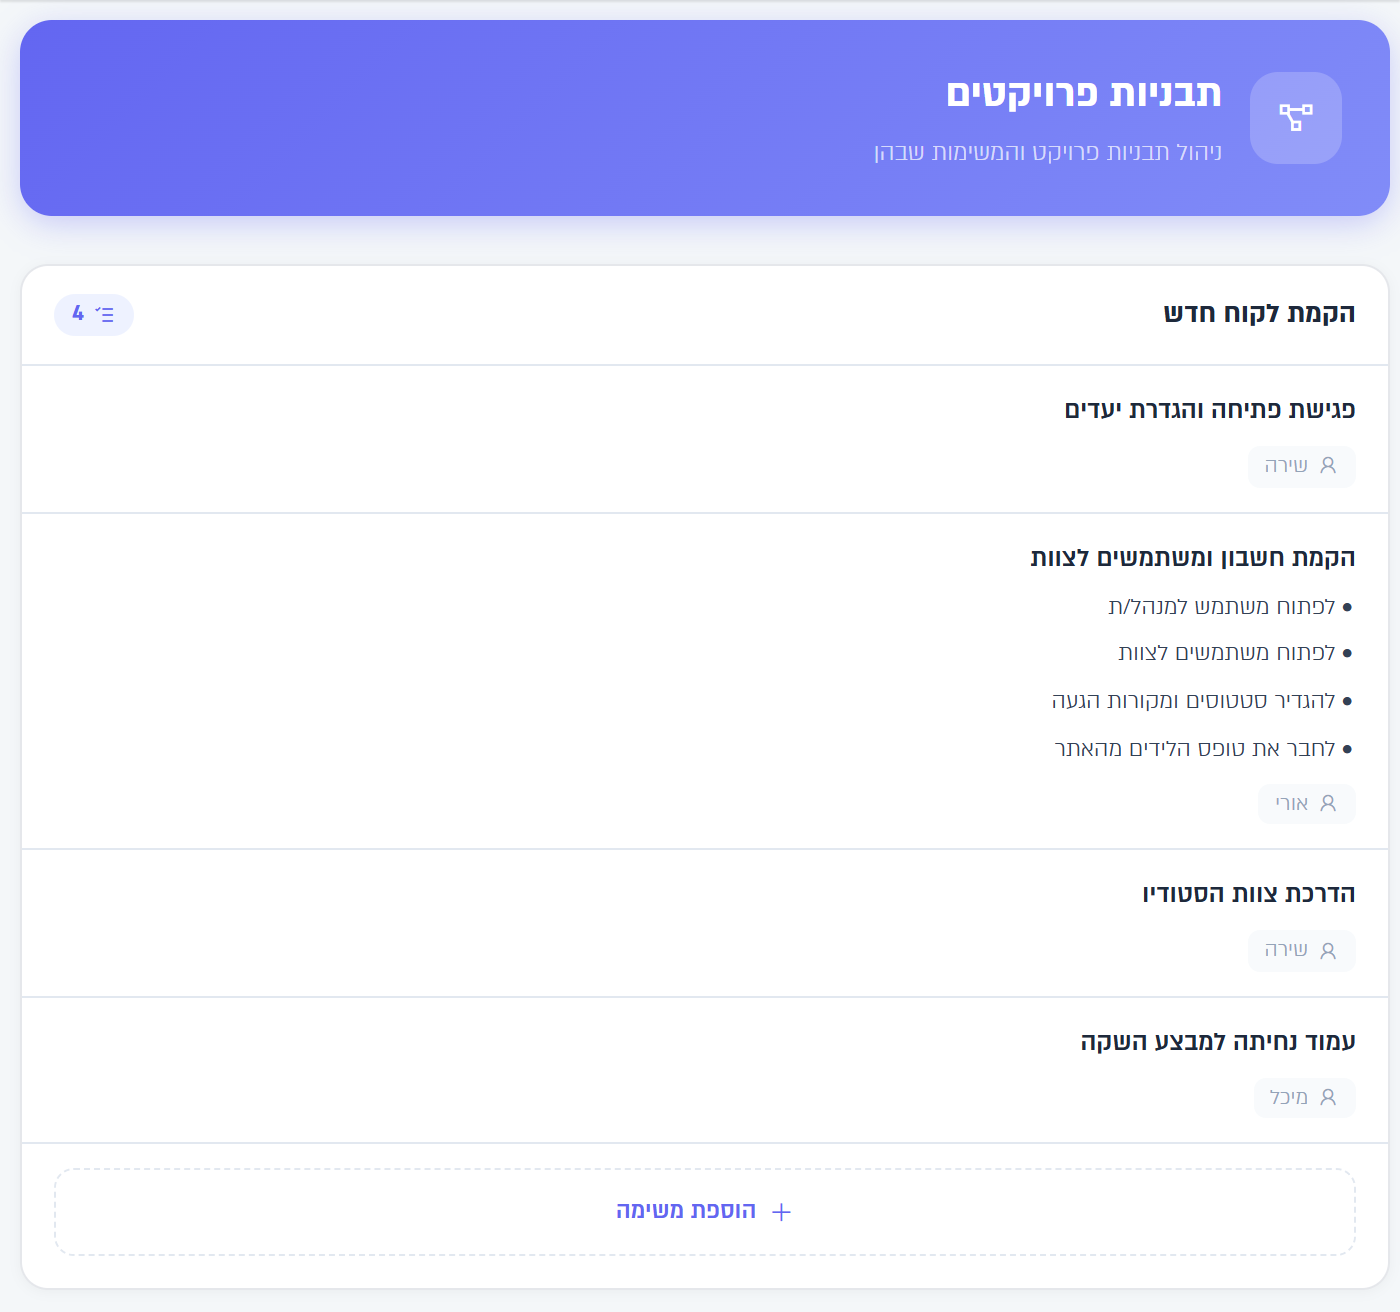1400x1312 pixels.
Task: Click the task-count list icon beside 4
Action: point(104,315)
